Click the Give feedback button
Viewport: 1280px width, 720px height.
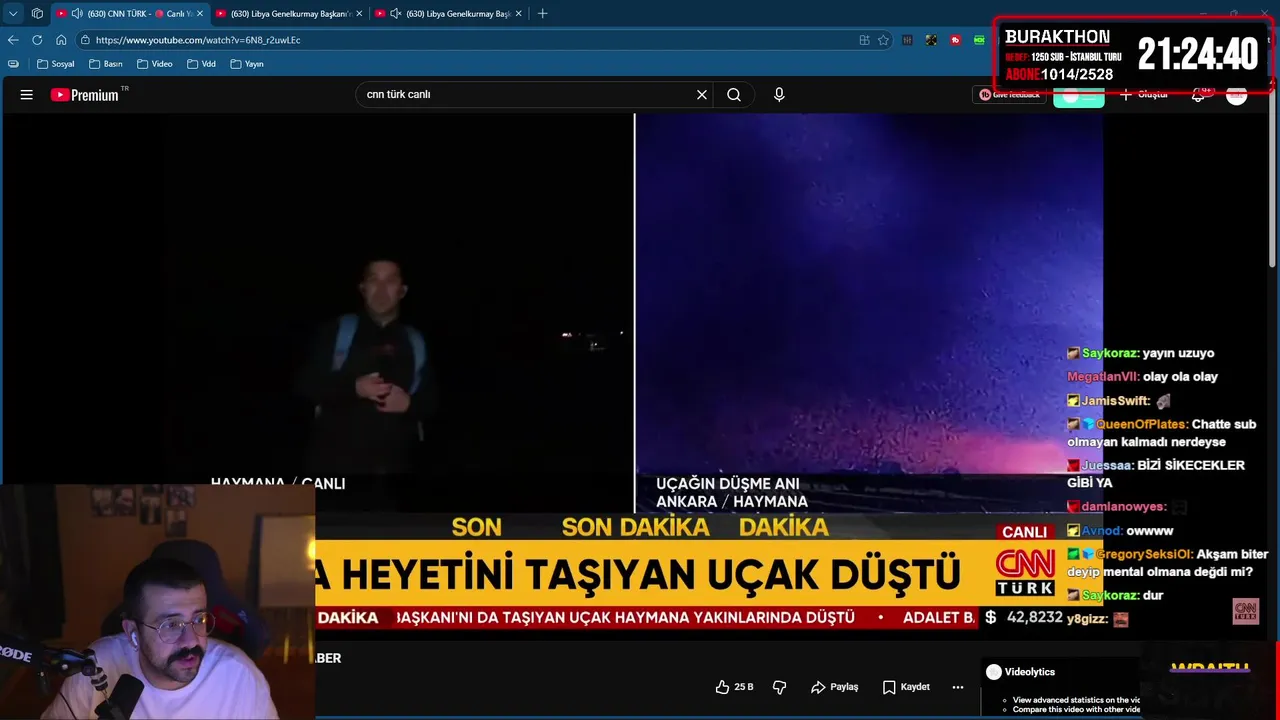(x=1009, y=95)
